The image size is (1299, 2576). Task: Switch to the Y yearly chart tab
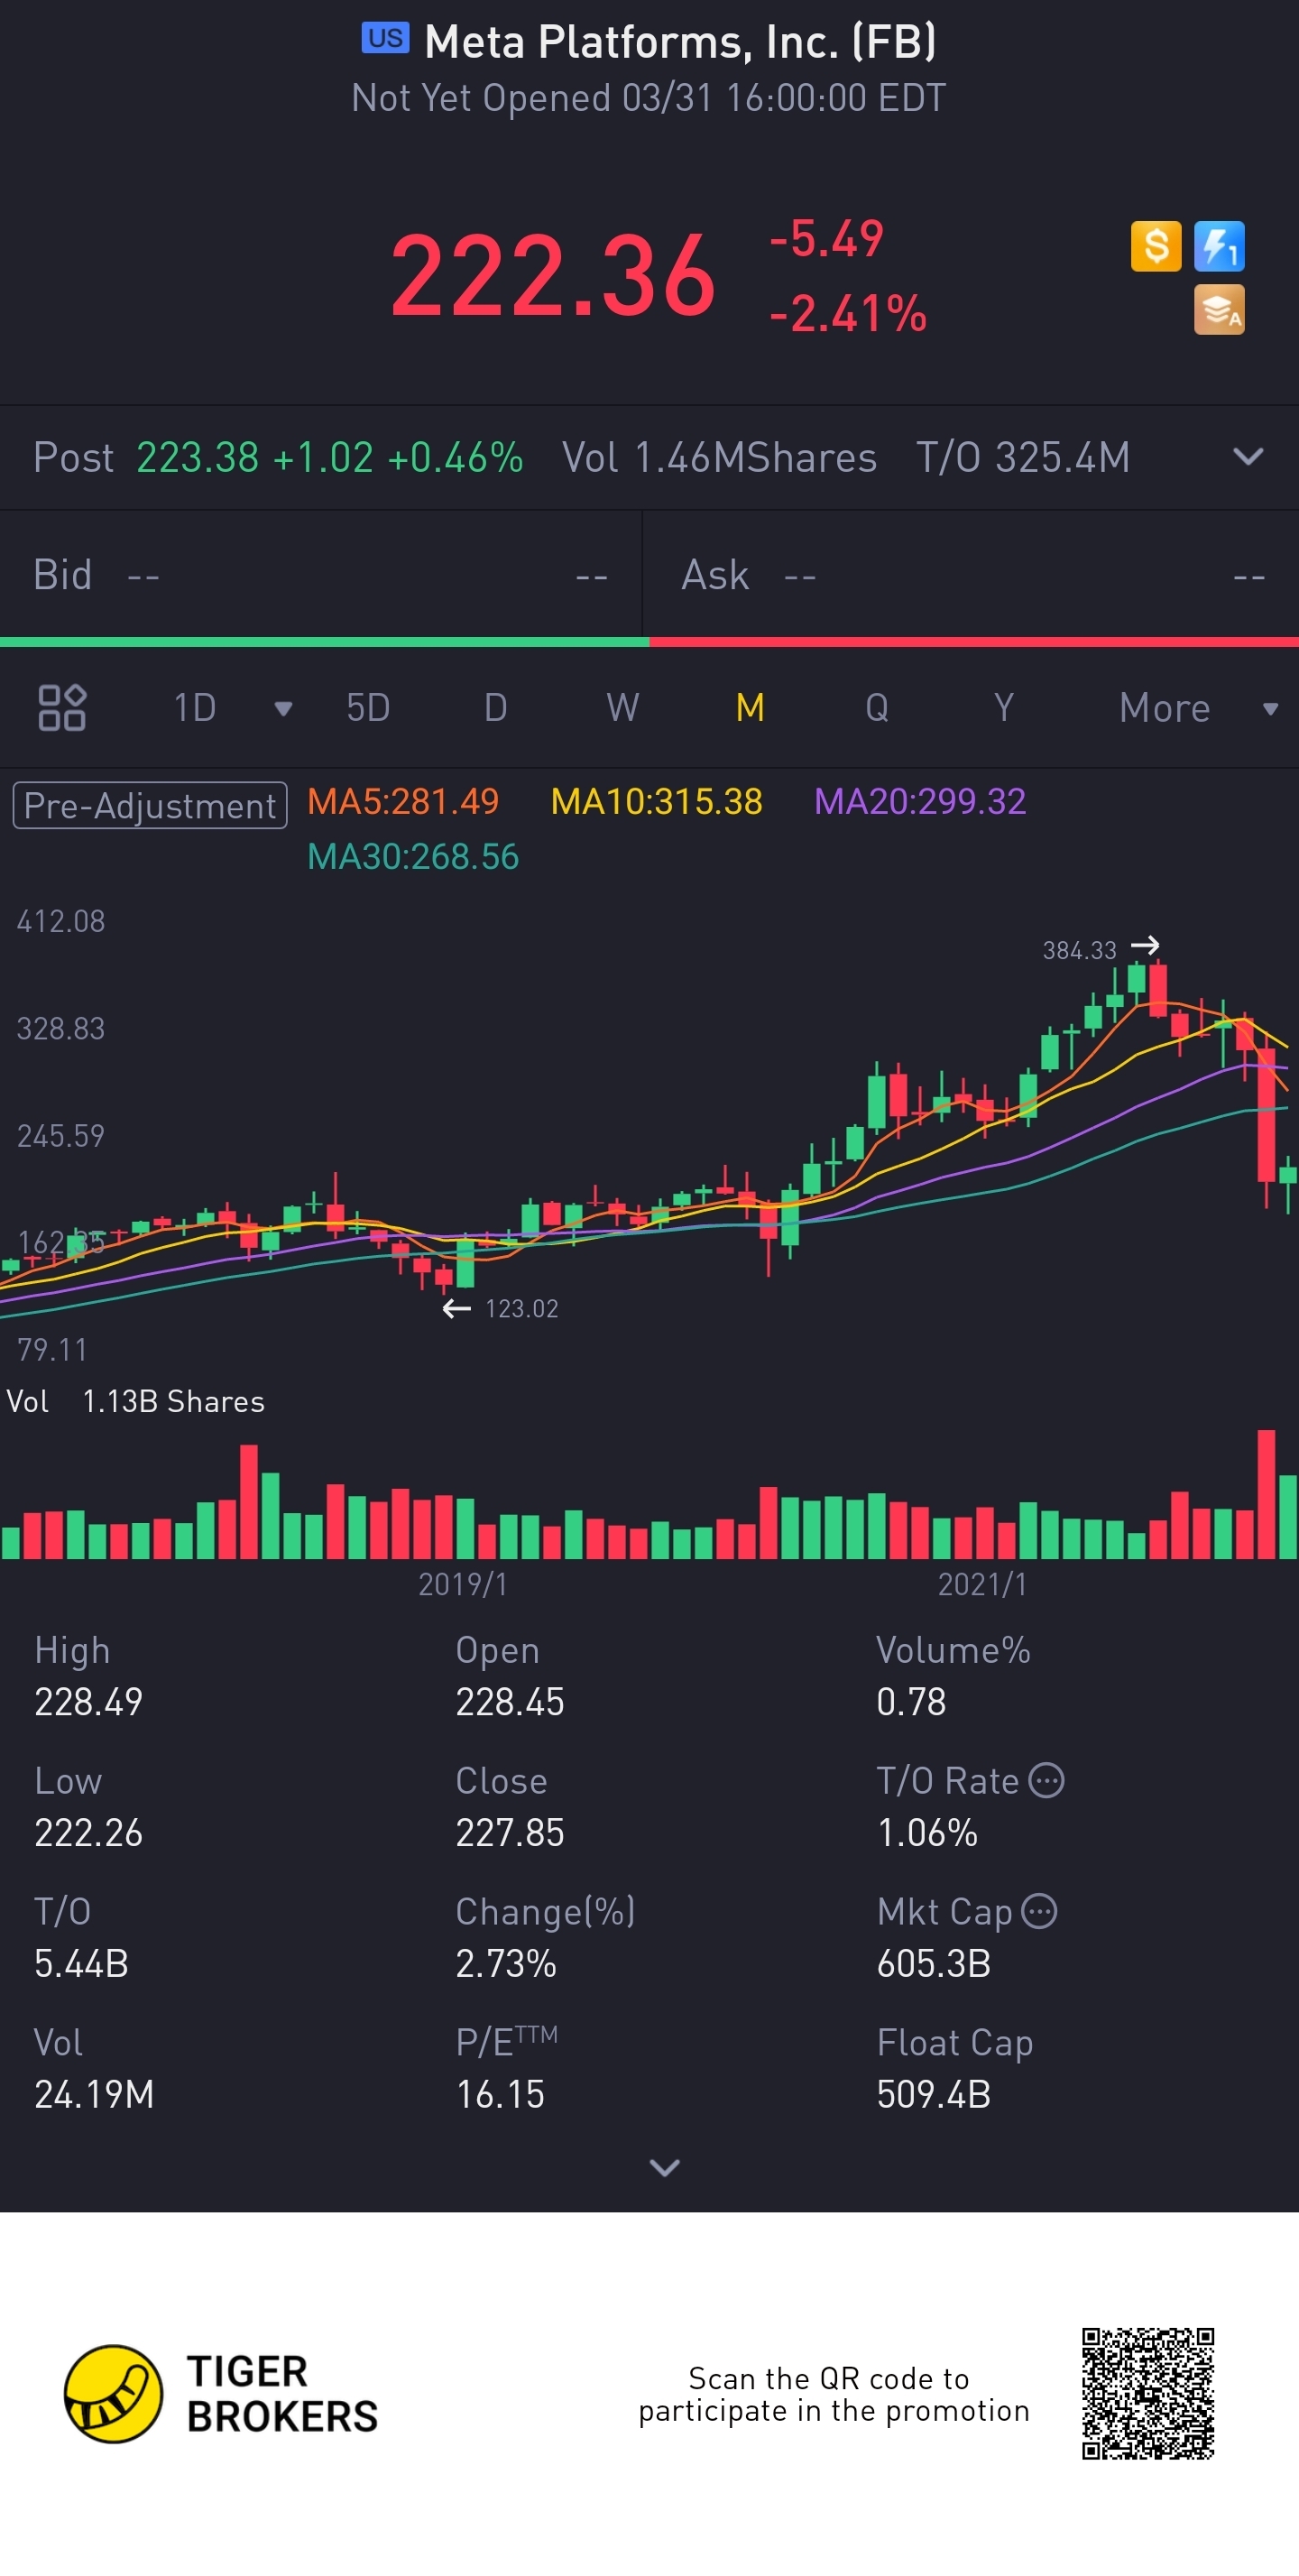[1004, 708]
